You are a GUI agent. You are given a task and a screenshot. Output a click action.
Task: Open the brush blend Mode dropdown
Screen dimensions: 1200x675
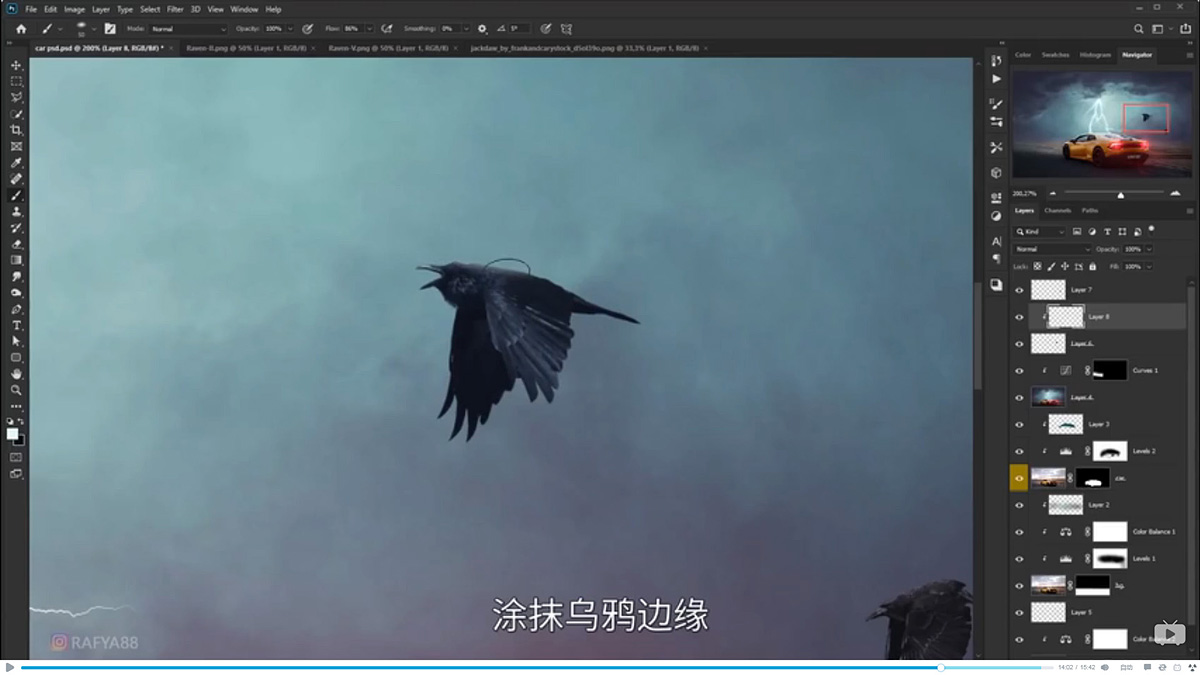coord(190,28)
